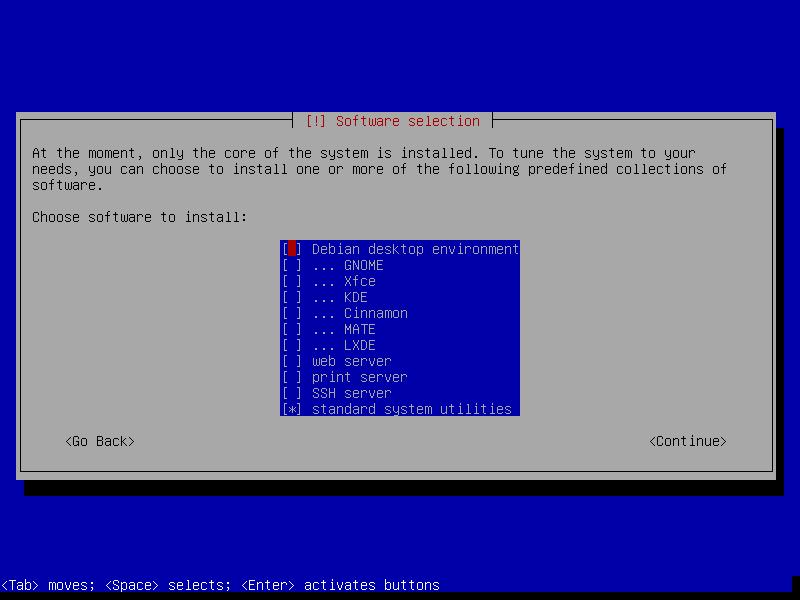Screen dimensions: 800x600
Task: Check the KDE checkbox
Action: (292, 297)
